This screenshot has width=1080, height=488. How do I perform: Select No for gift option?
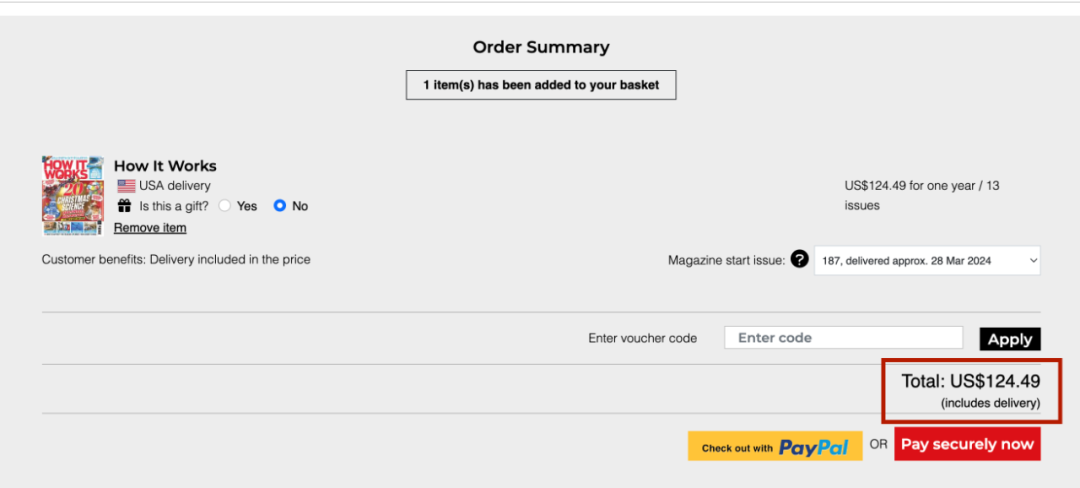click(280, 206)
